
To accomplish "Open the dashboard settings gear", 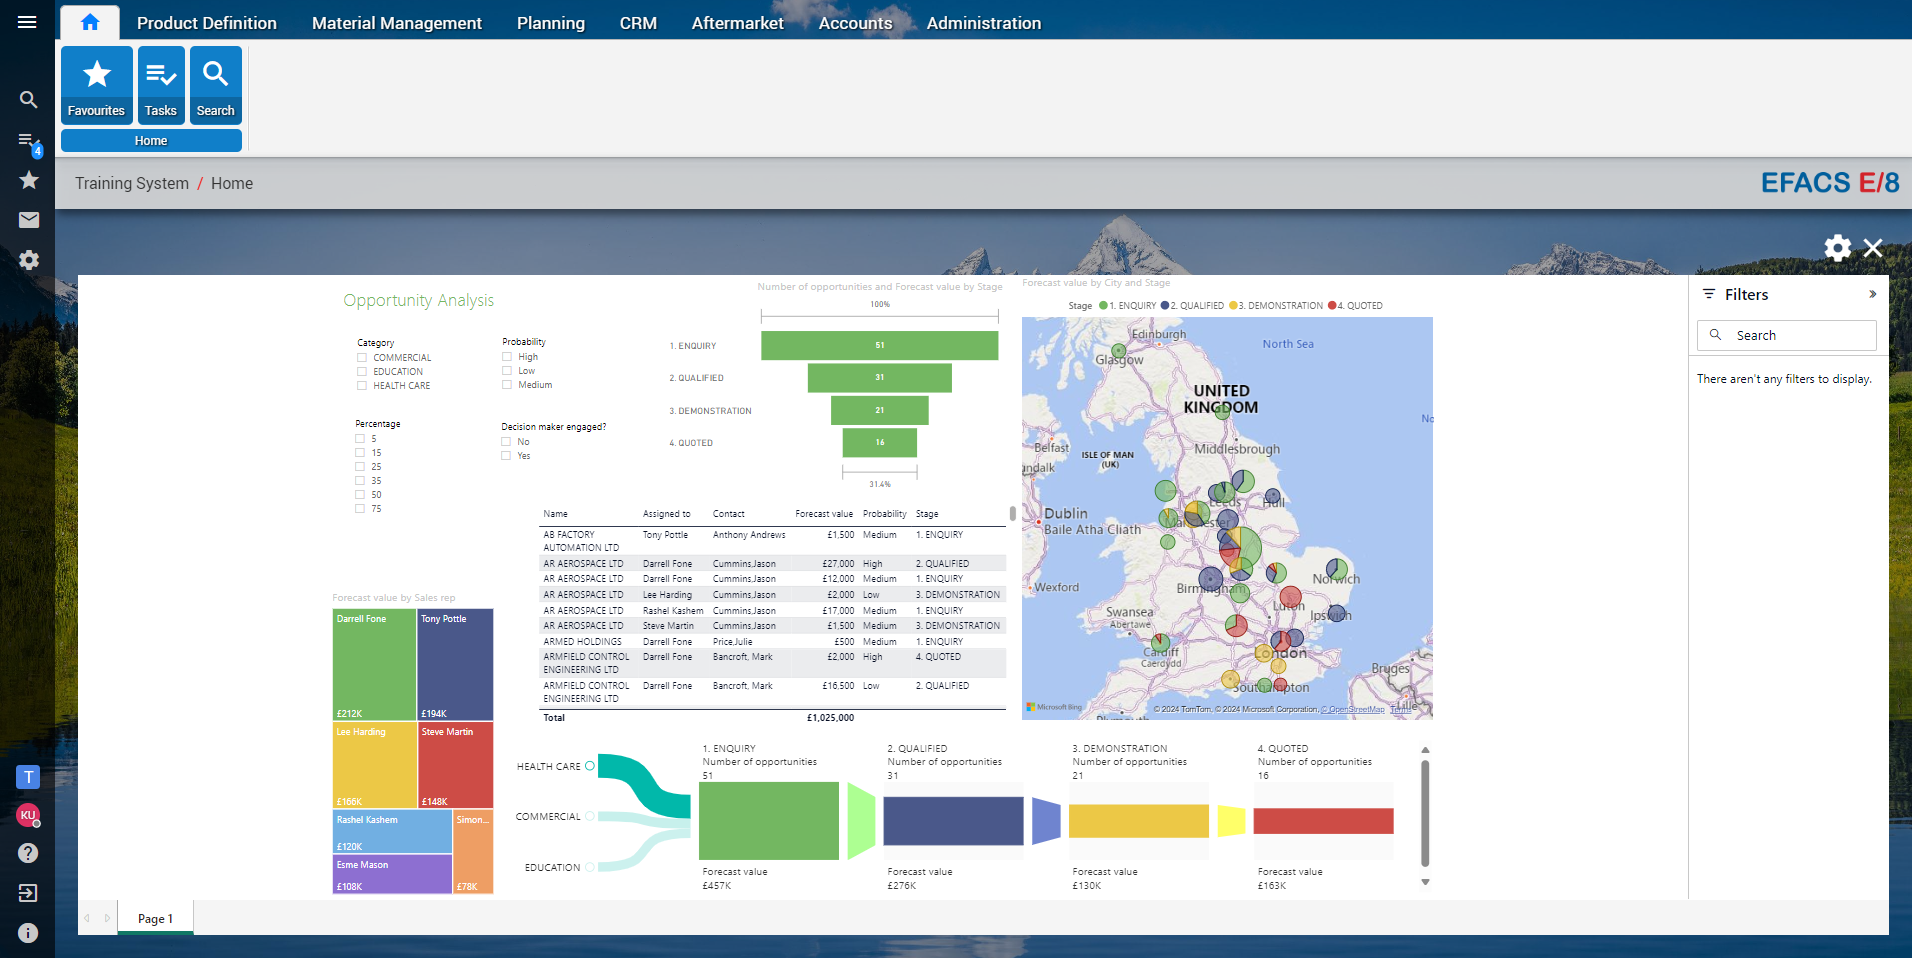I will (x=1836, y=248).
